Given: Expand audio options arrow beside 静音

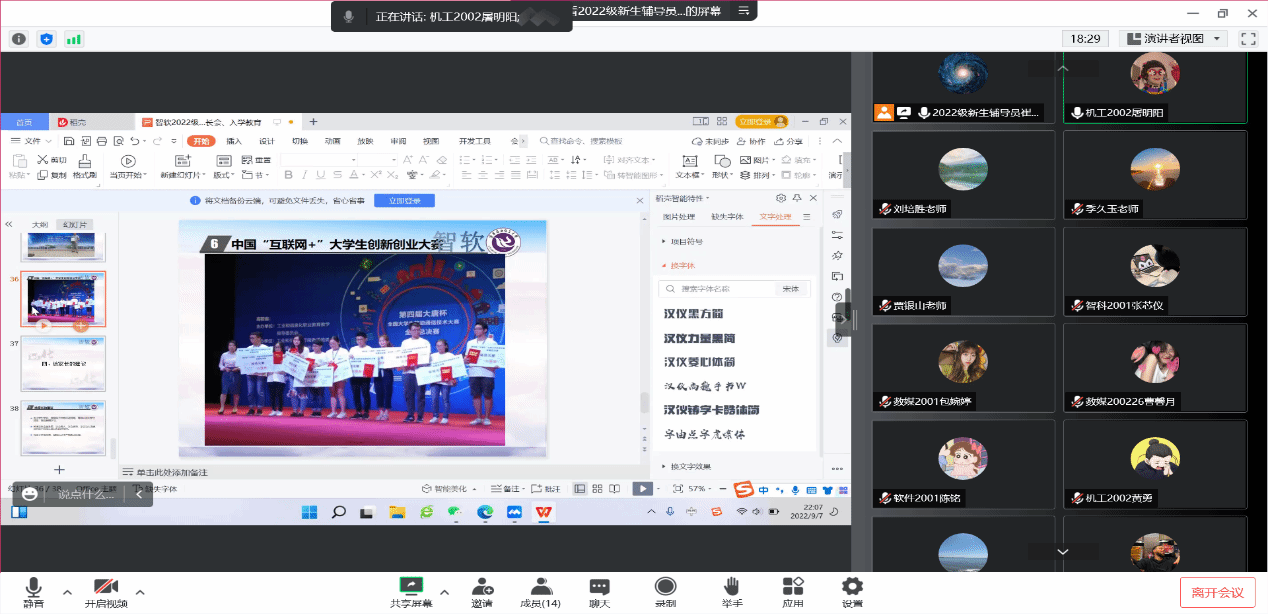Looking at the screenshot, I should (67, 592).
